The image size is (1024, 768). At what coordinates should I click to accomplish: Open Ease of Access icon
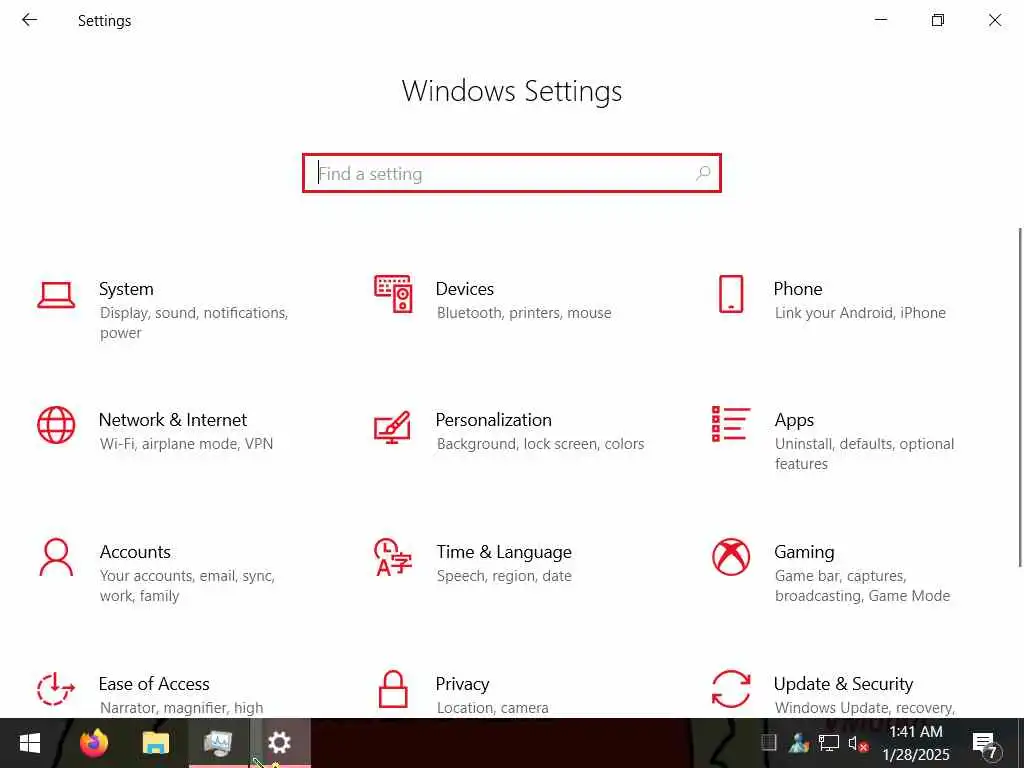click(x=56, y=689)
